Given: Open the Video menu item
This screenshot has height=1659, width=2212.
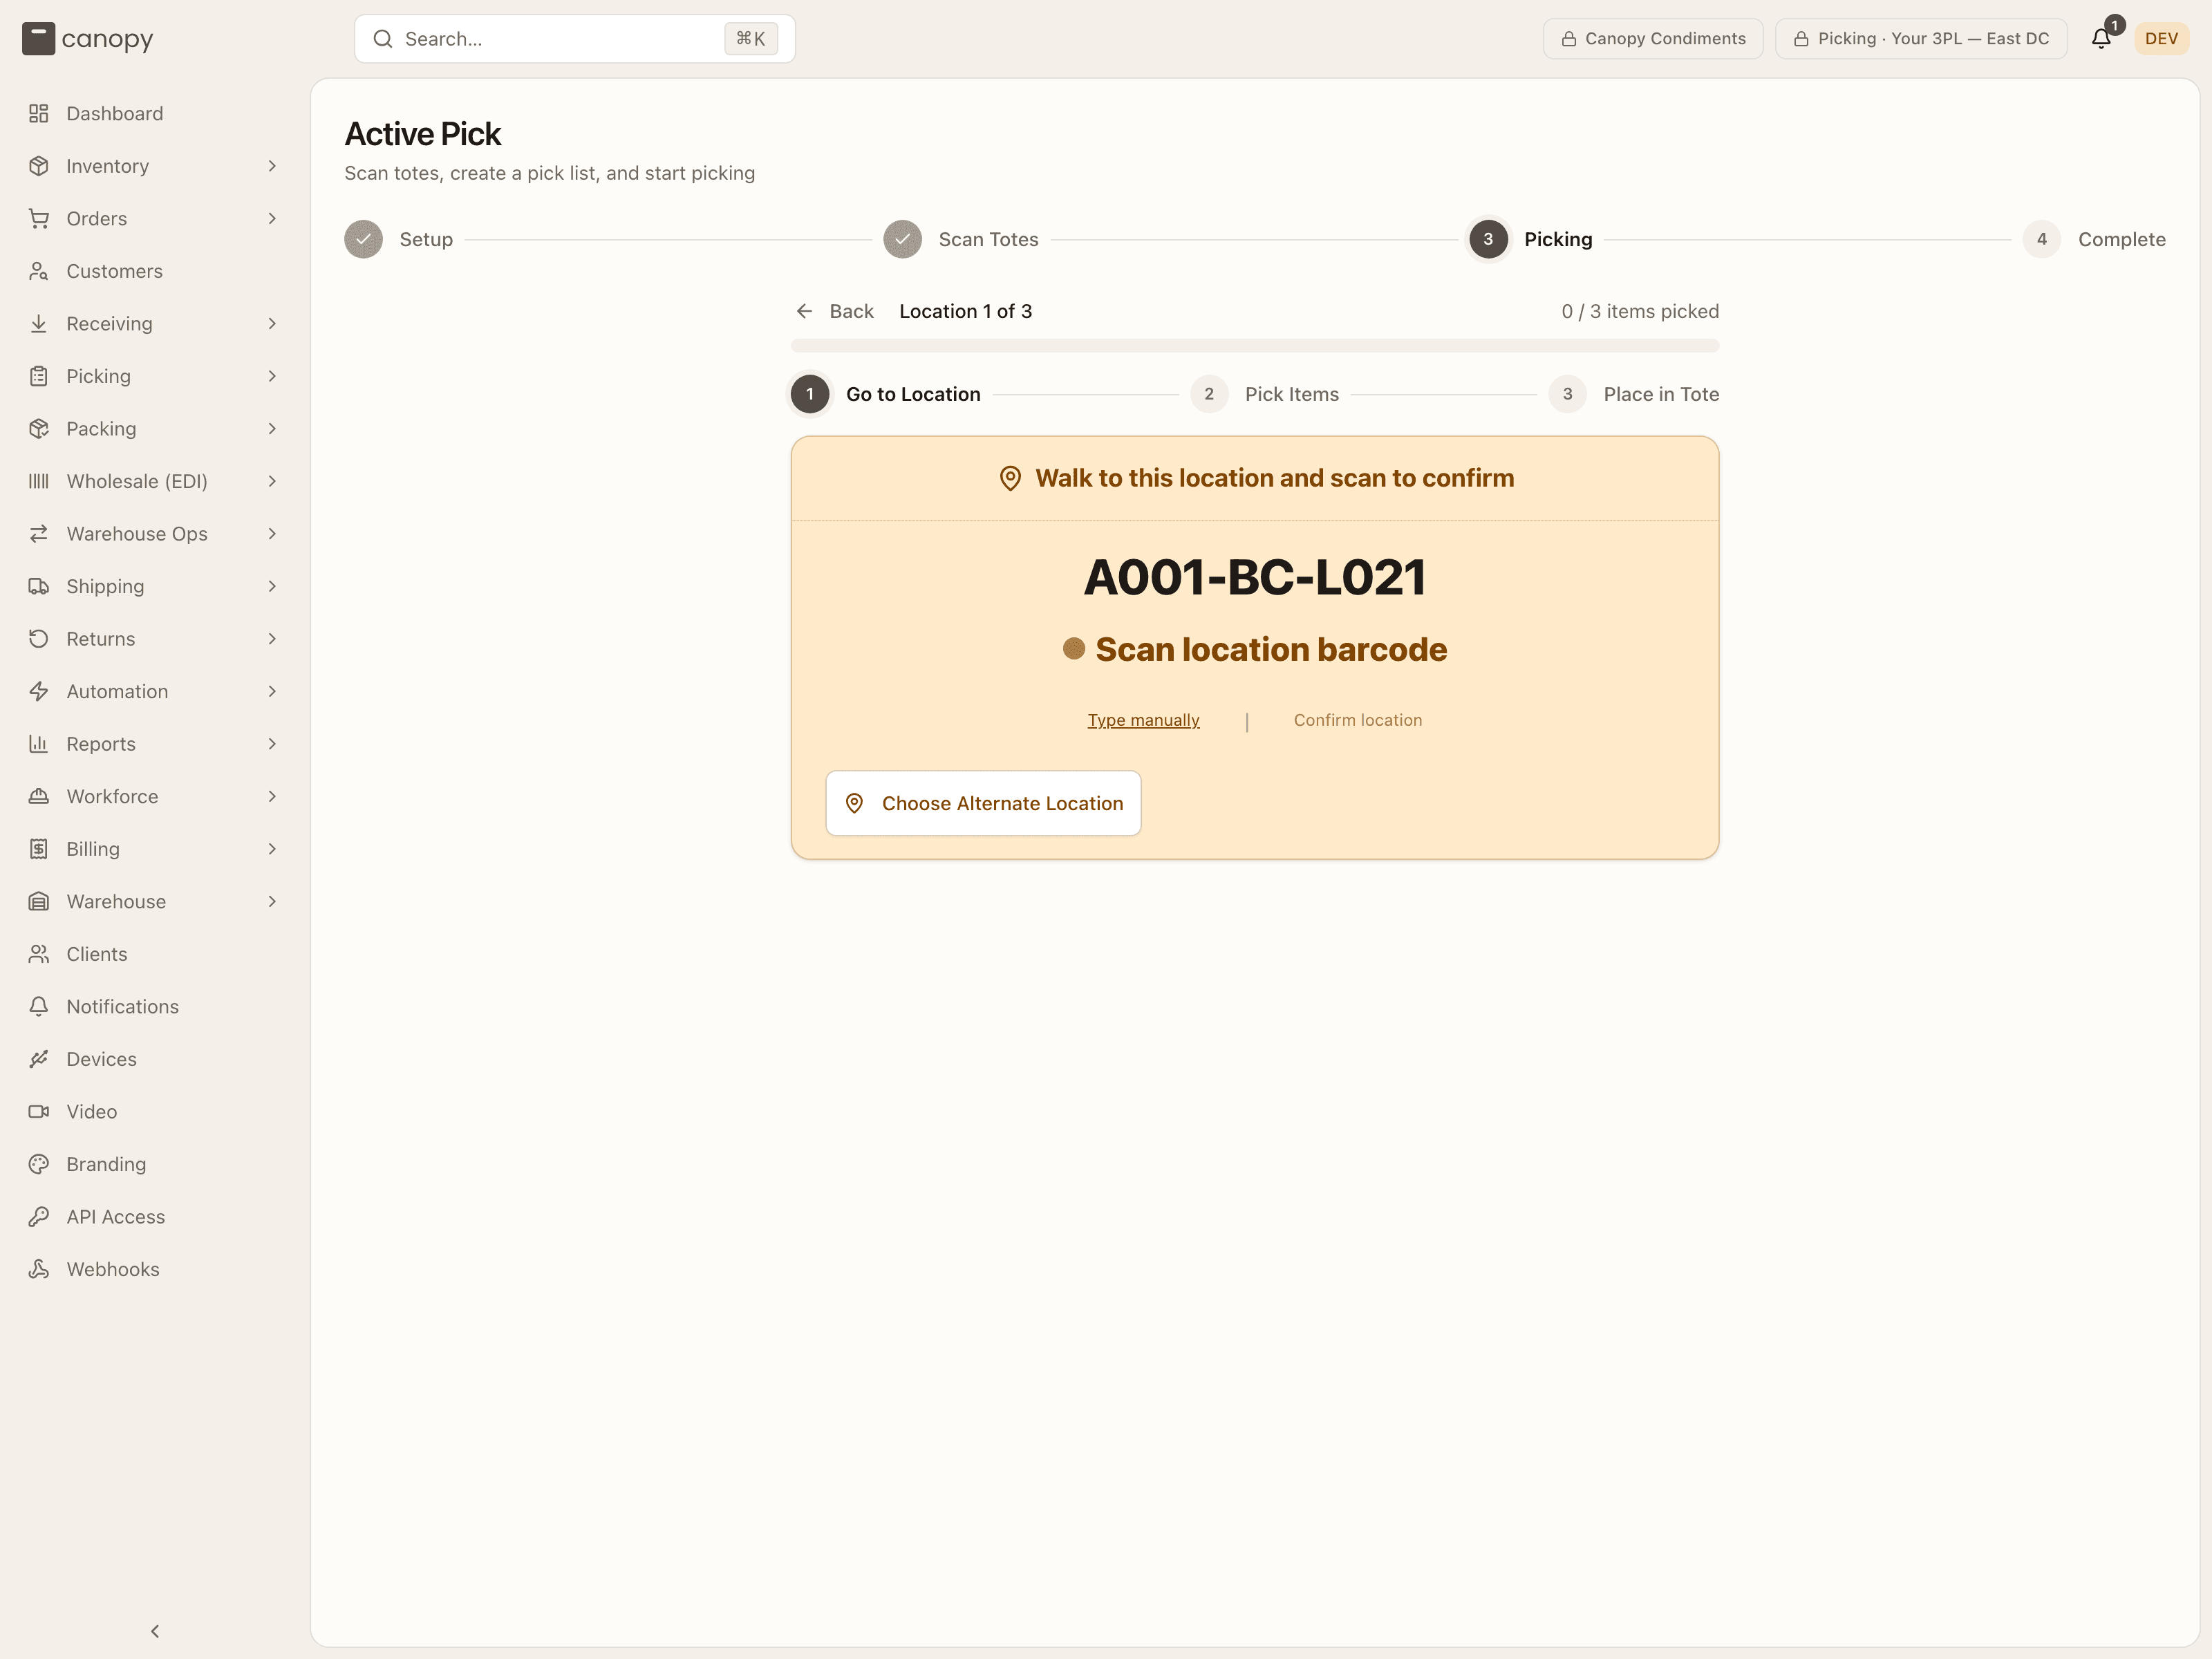Looking at the screenshot, I should coord(155,1111).
